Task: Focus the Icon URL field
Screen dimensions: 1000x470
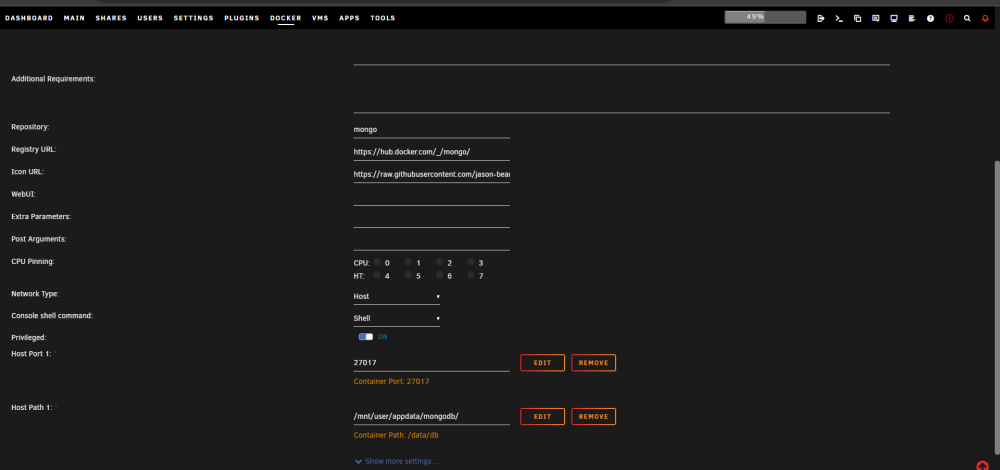Action: (x=432, y=174)
